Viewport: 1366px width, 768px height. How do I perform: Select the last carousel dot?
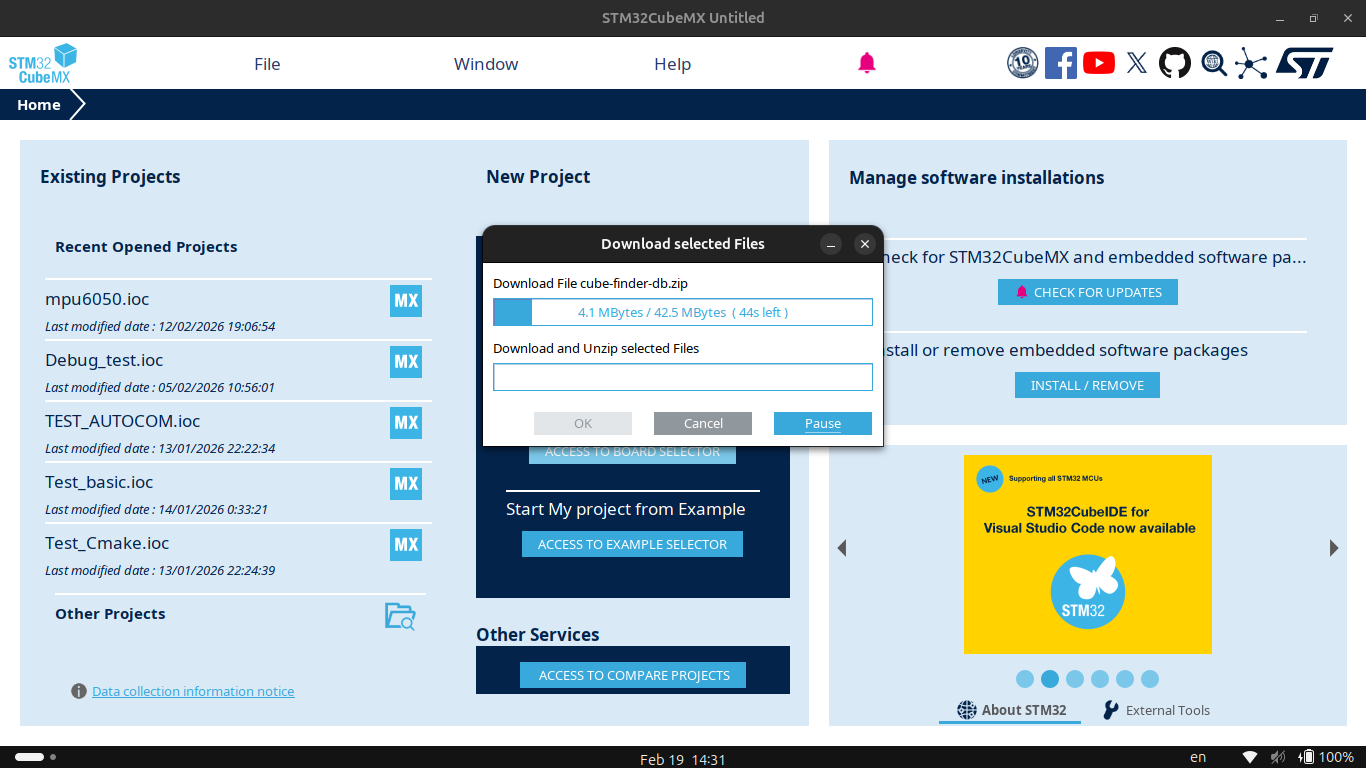[1150, 679]
